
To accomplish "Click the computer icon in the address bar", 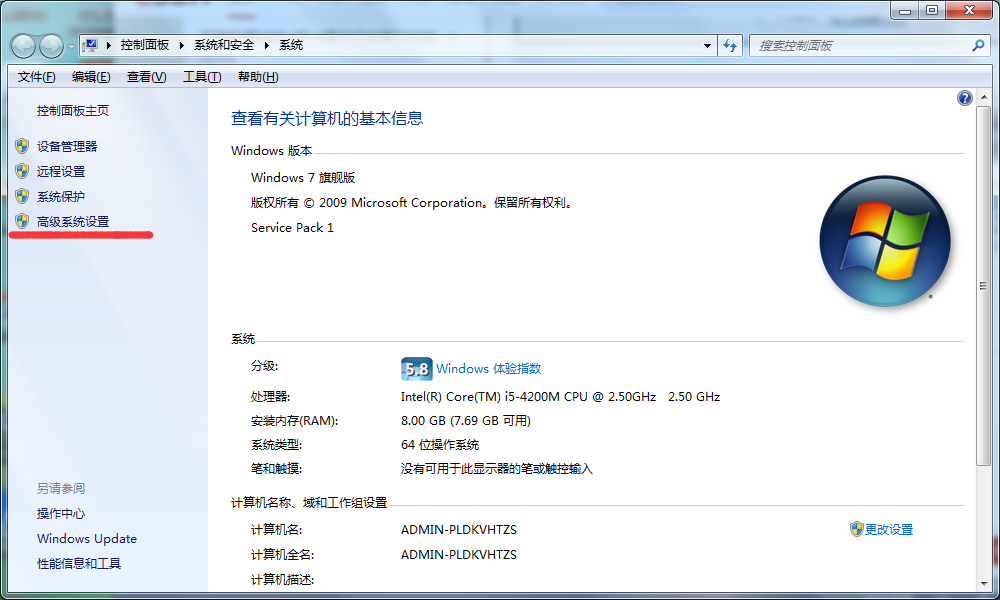I will [x=91, y=45].
